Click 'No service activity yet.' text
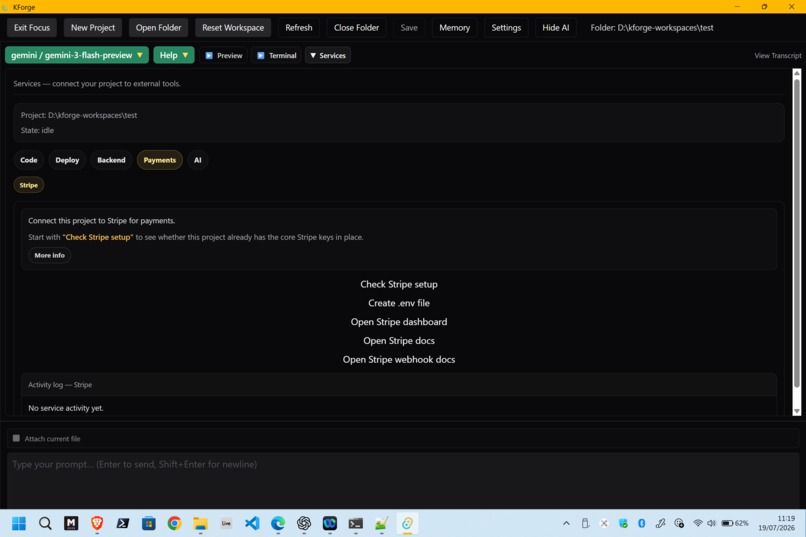Image resolution: width=806 pixels, height=537 pixels. (66, 408)
